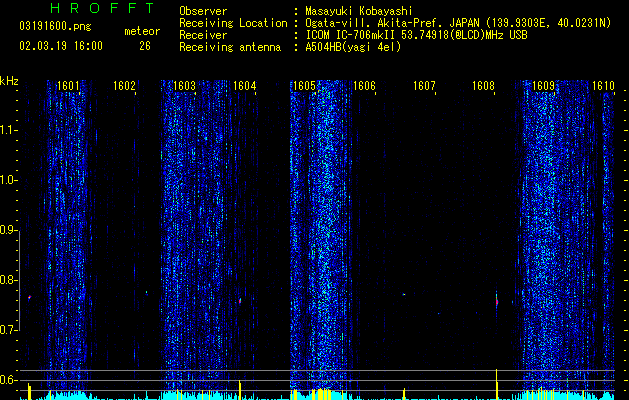Screen dimensions: 629x400
Task: Click the 1610 time marker
Action: pyautogui.click(x=603, y=86)
